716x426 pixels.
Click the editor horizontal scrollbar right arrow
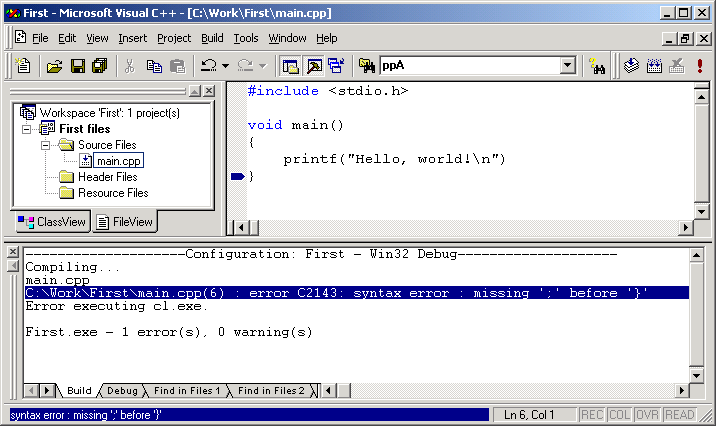click(685, 227)
